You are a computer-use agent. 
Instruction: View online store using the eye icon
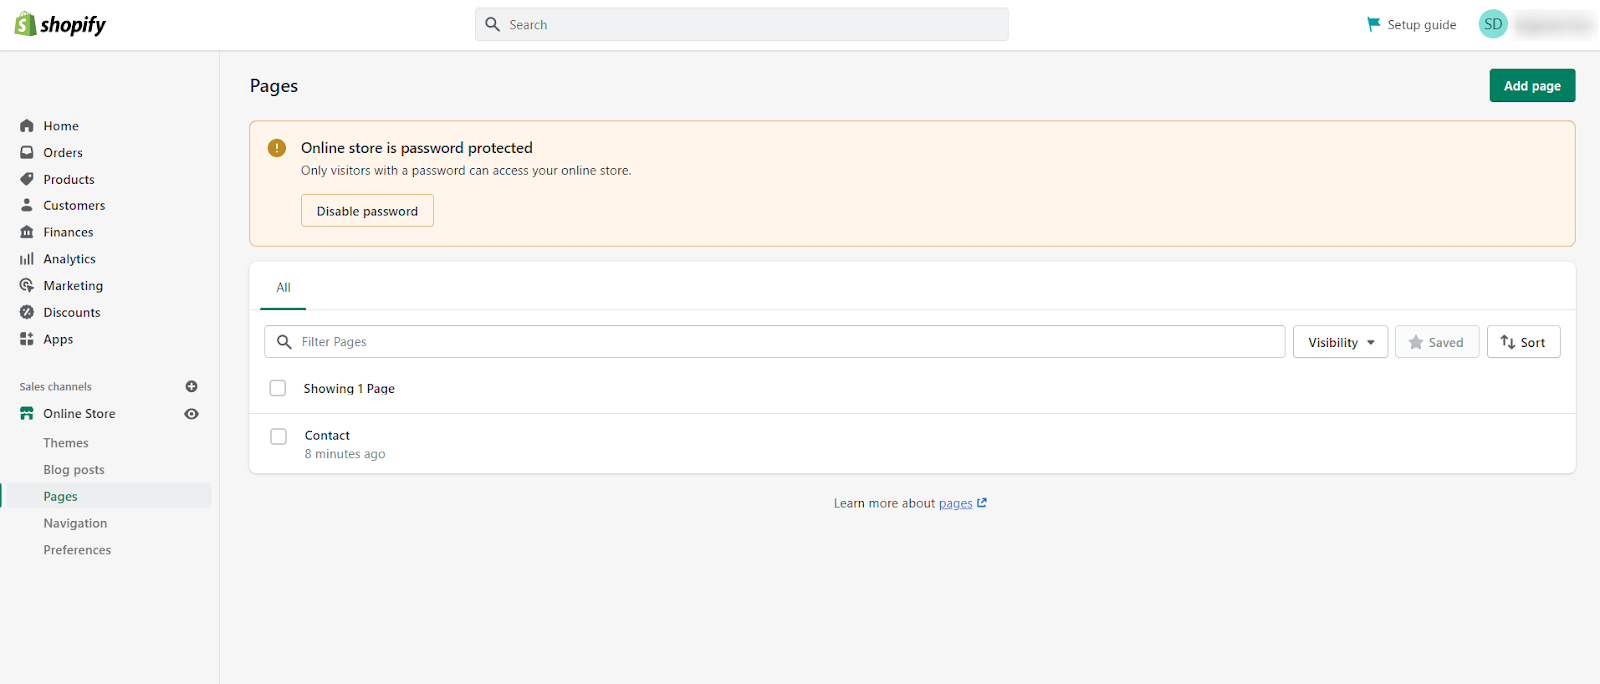tap(191, 414)
